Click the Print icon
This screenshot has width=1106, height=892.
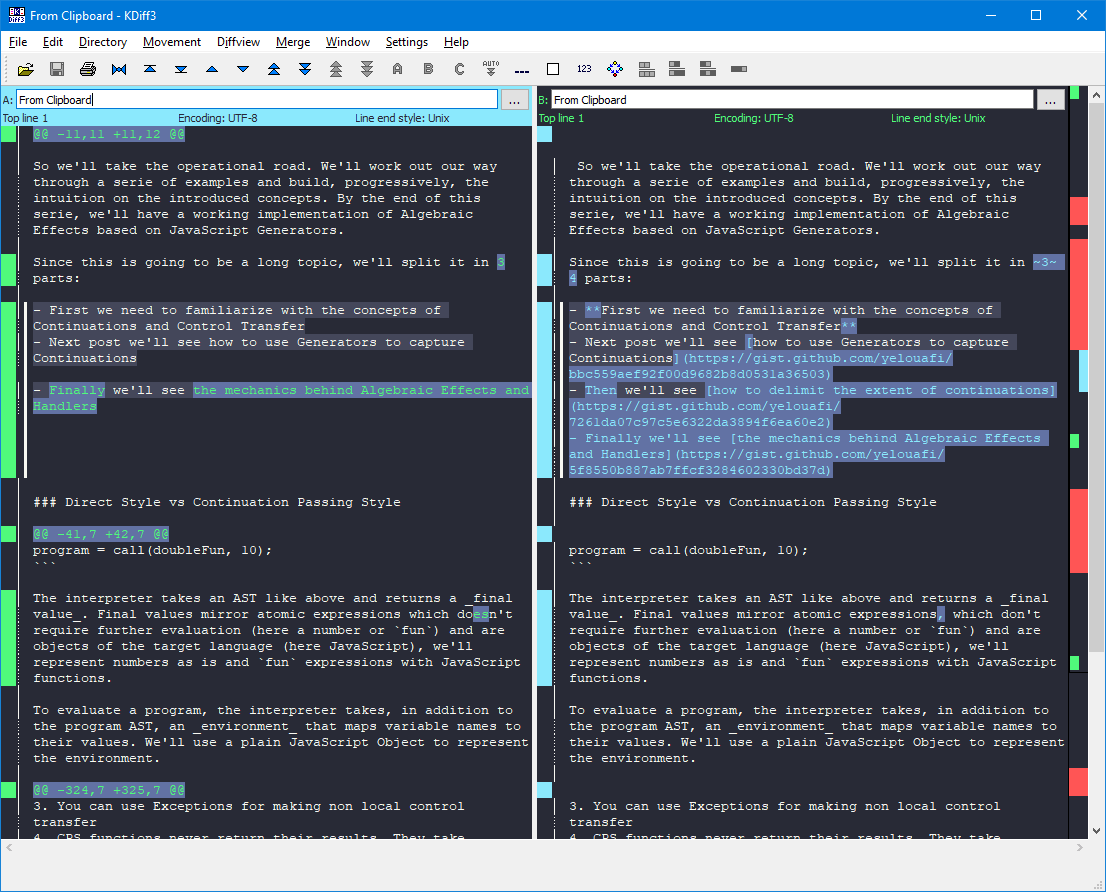point(88,69)
